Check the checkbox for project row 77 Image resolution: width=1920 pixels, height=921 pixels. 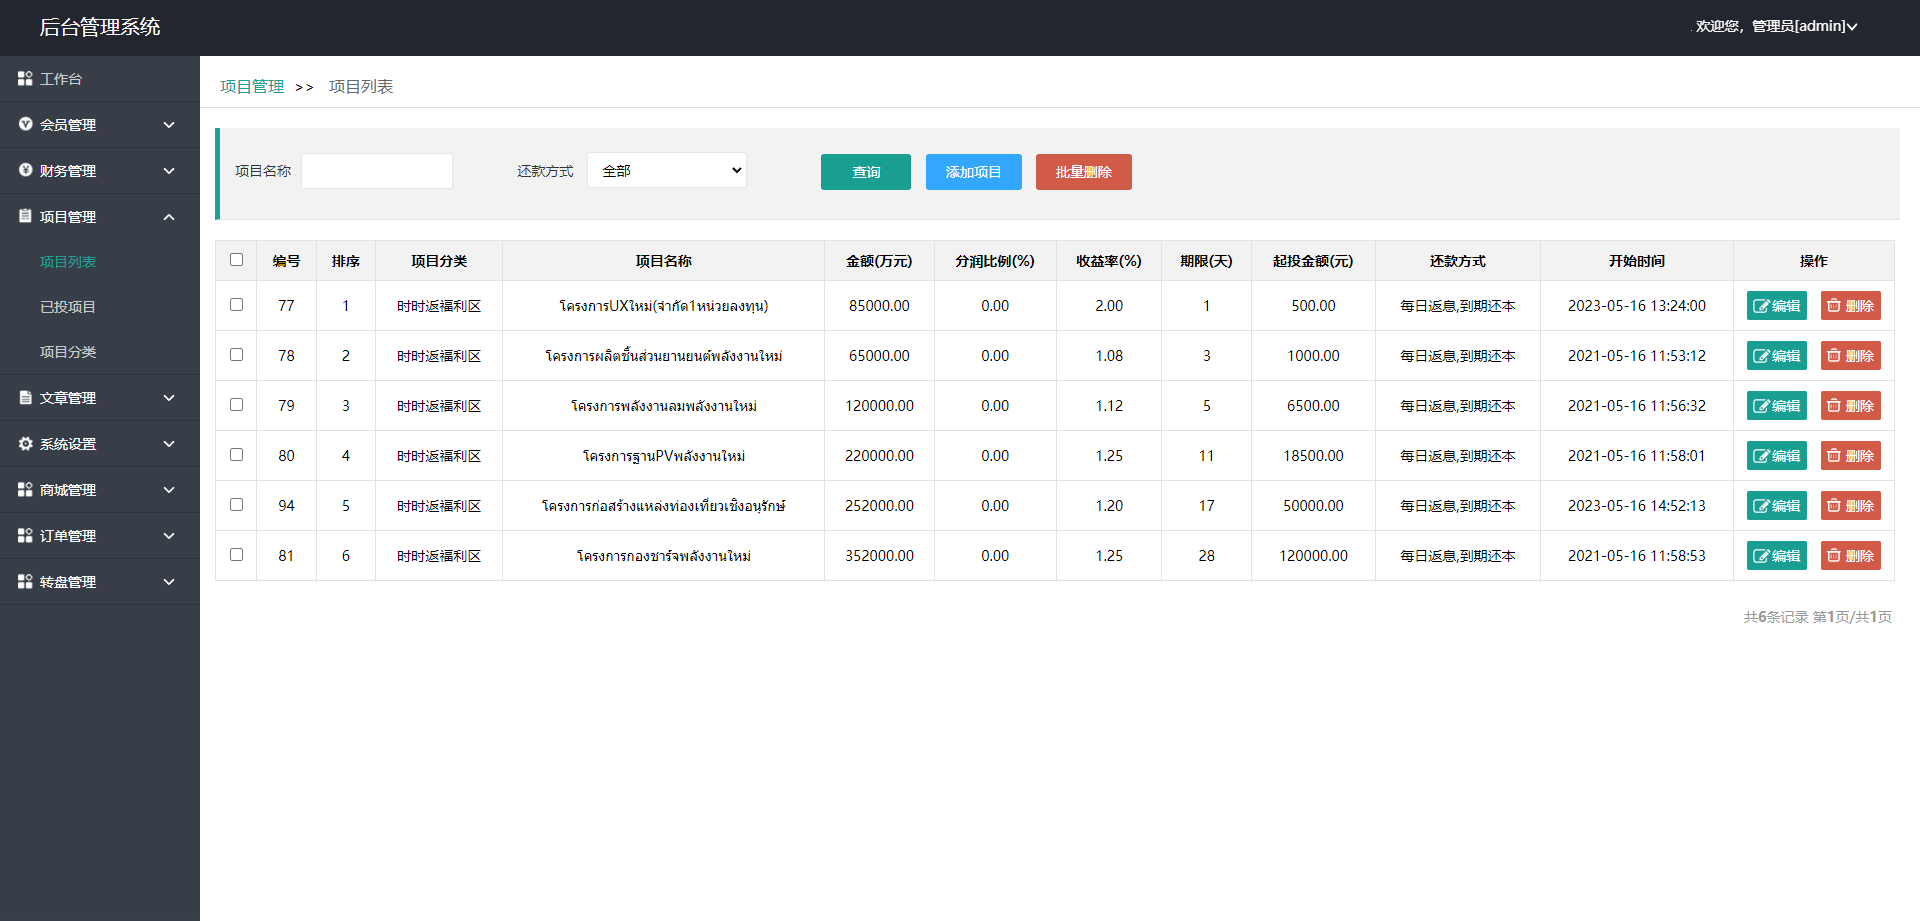[x=236, y=305]
